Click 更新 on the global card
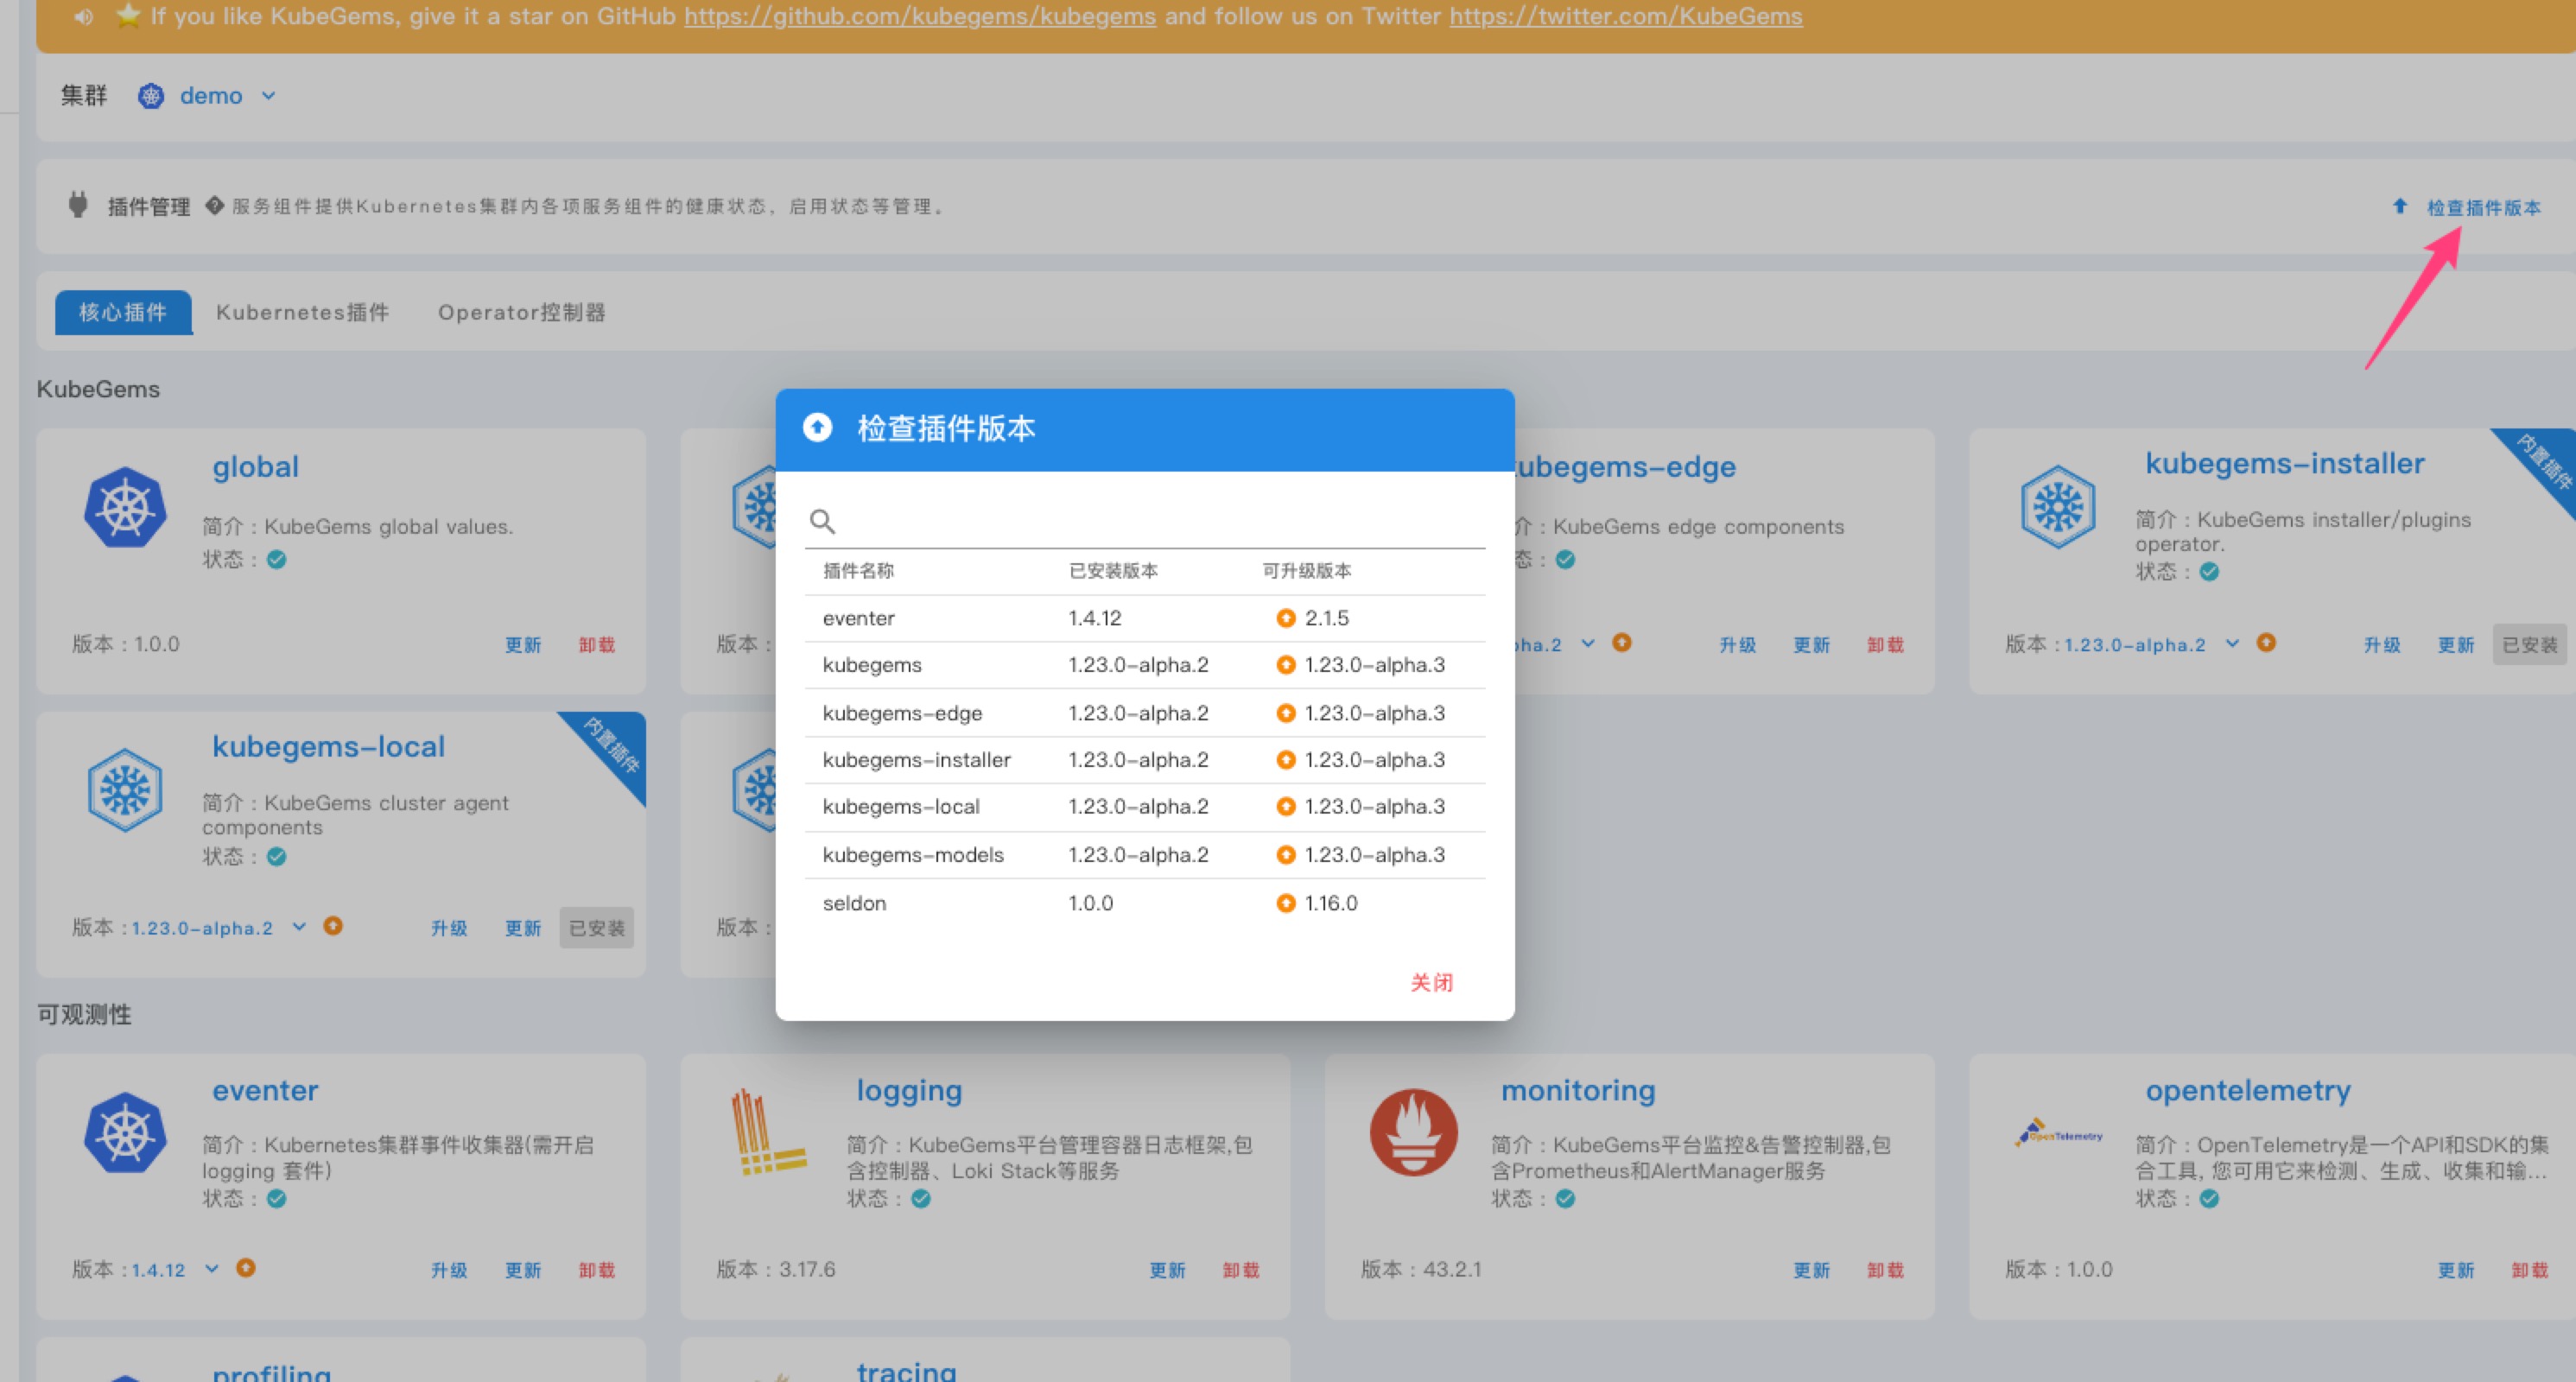The height and width of the screenshot is (1382, 2576). pyautogui.click(x=523, y=645)
